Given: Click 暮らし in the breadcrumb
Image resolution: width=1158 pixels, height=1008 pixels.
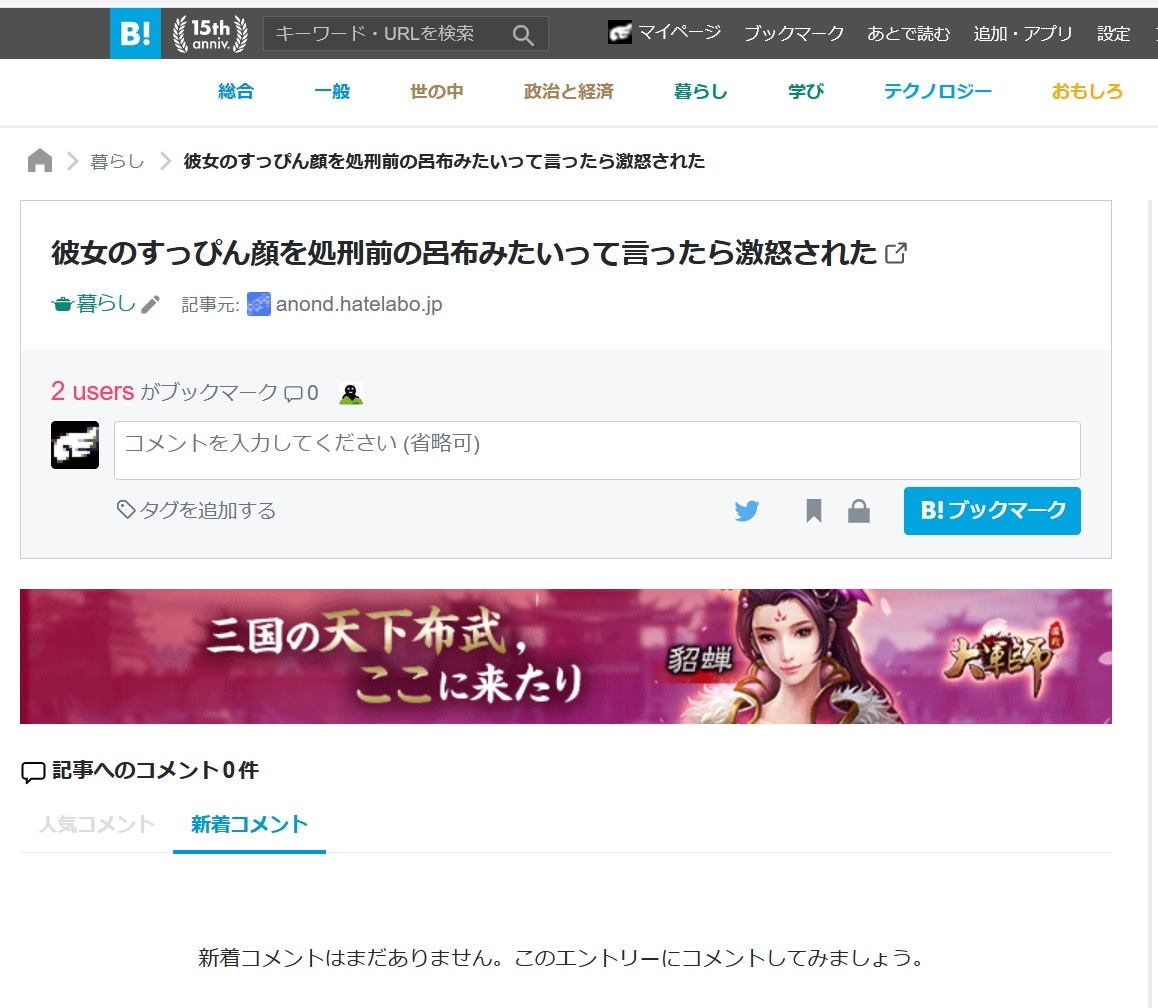Looking at the screenshot, I should 117,161.
